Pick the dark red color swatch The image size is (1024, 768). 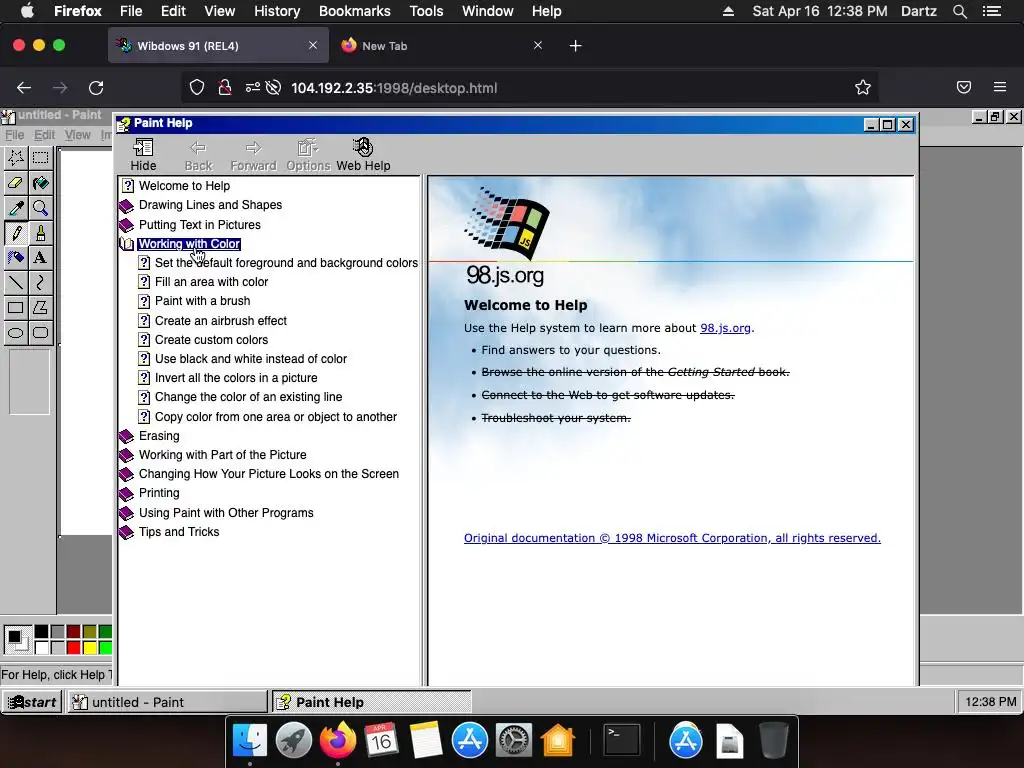tap(73, 632)
